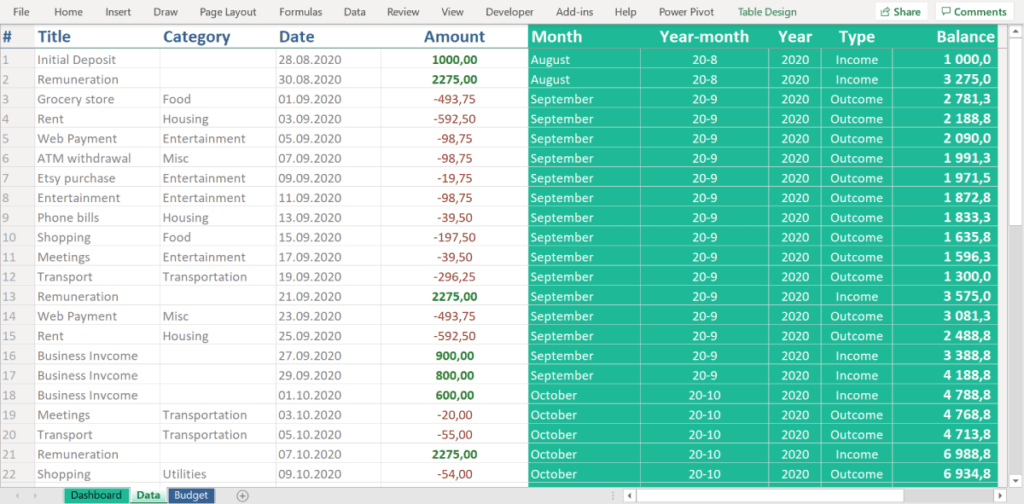Select the 1000,00 amount cell
The width and height of the screenshot is (1024, 504).
(x=454, y=59)
